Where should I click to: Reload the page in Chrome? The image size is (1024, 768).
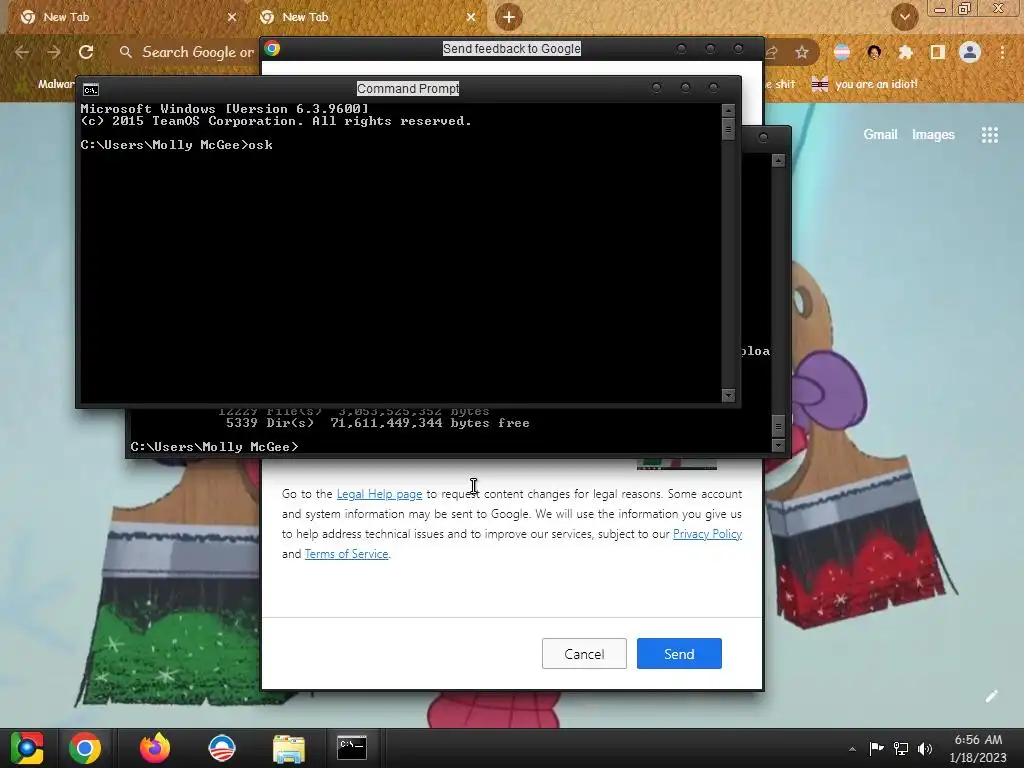click(86, 52)
